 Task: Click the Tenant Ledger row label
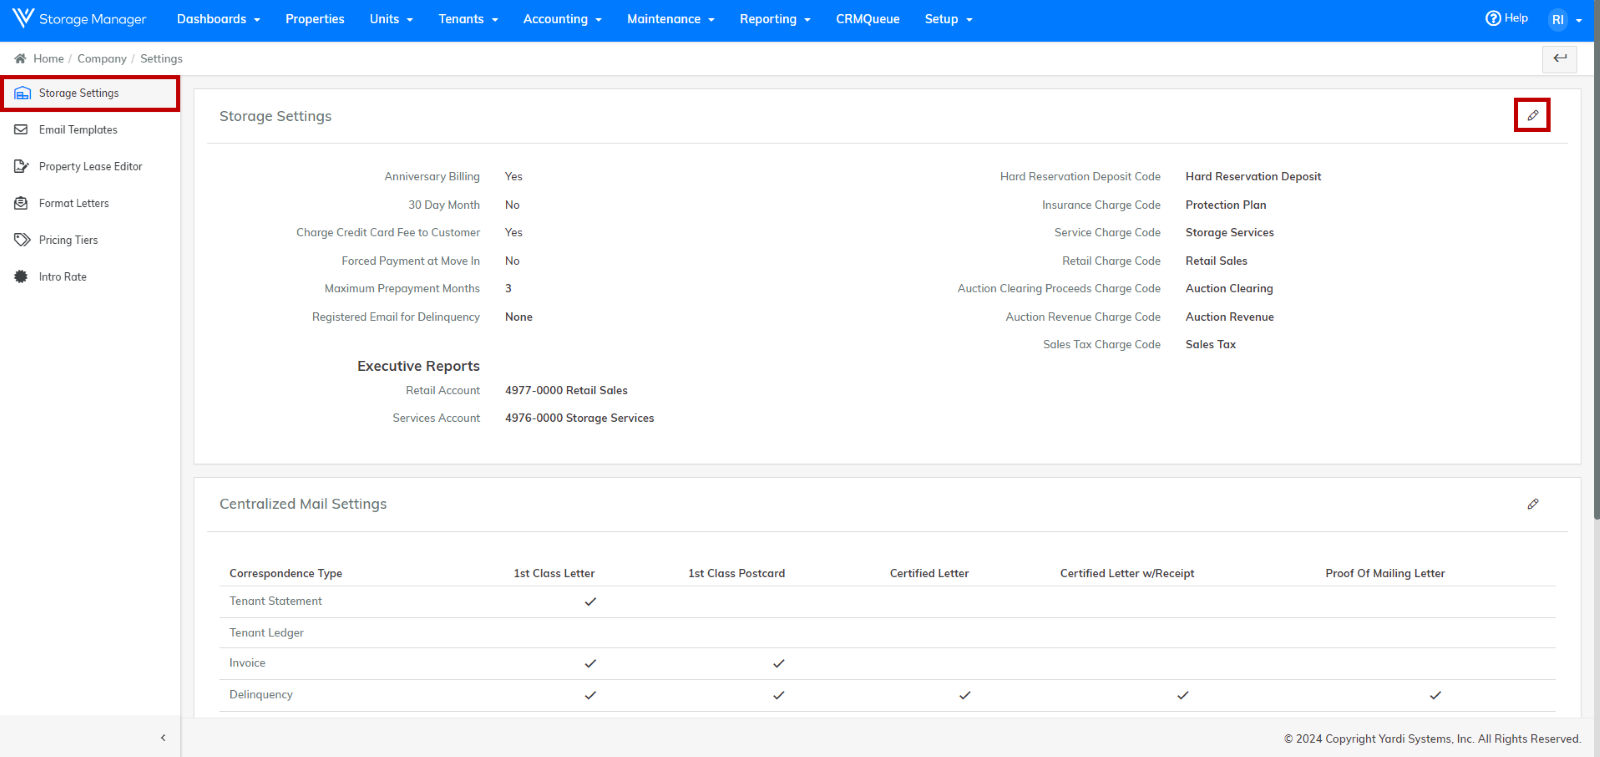[x=266, y=633]
